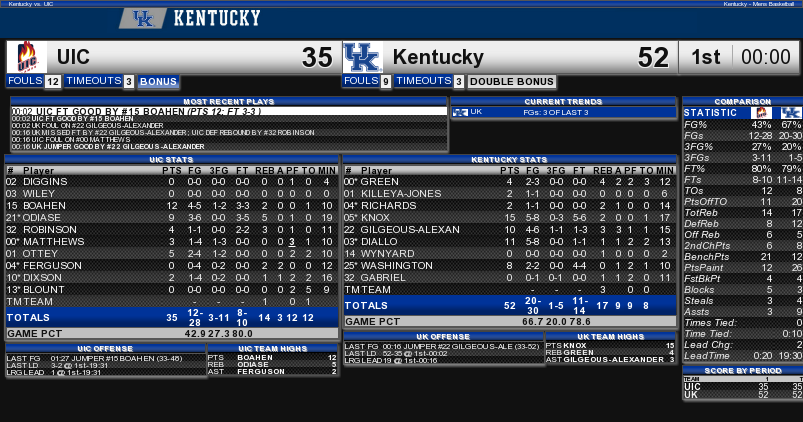
Task: Click the UIC logo in the Comparison header
Action: click(759, 112)
